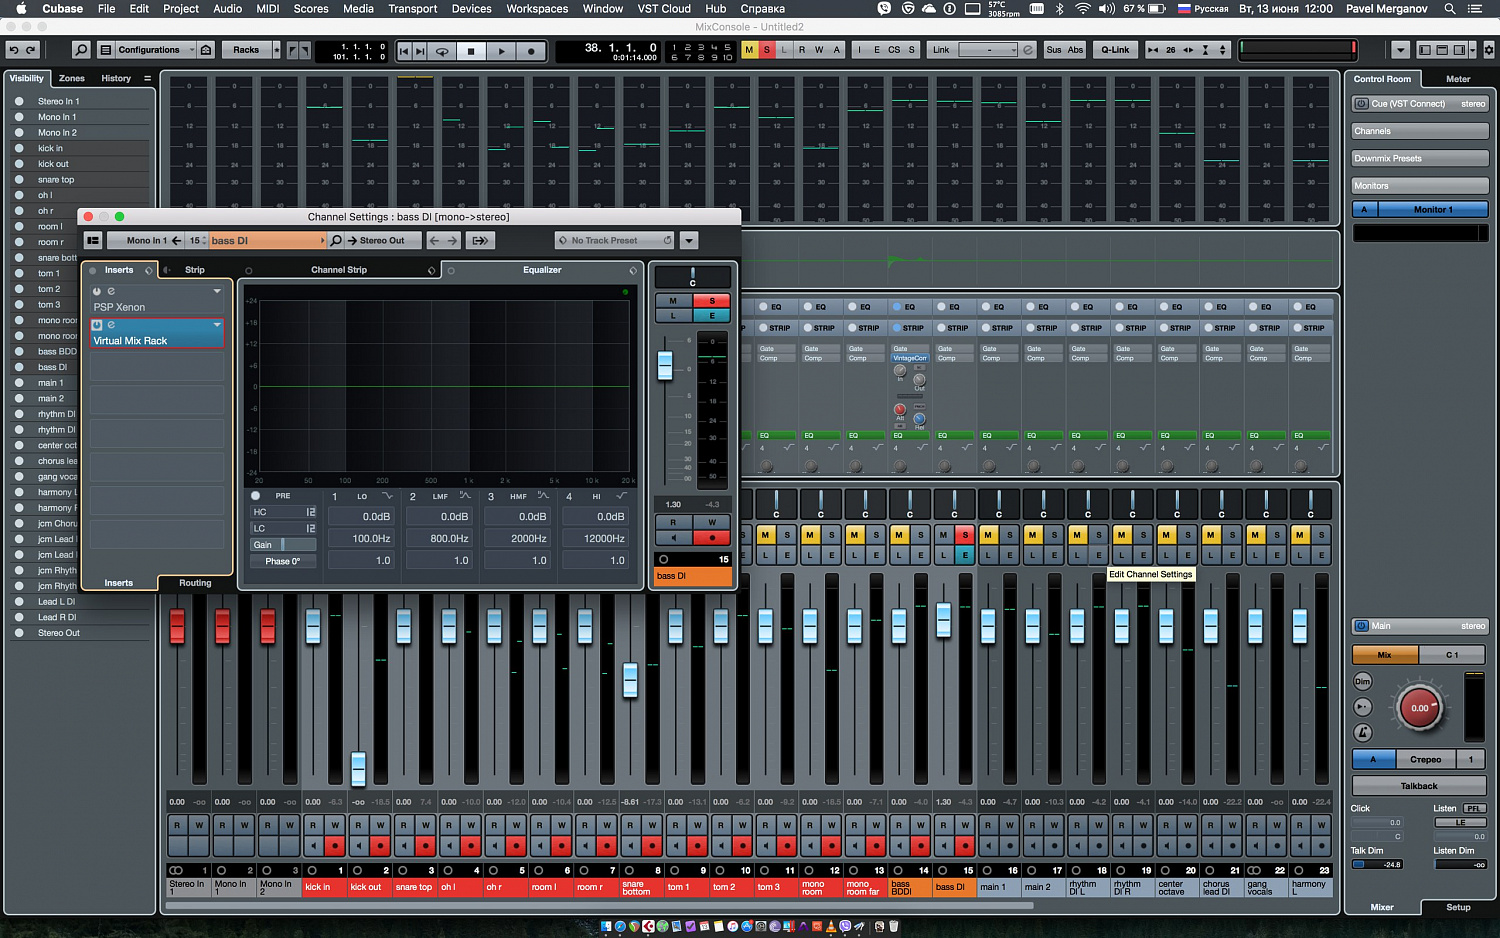Click the Control Room level knob

pyautogui.click(x=1419, y=708)
